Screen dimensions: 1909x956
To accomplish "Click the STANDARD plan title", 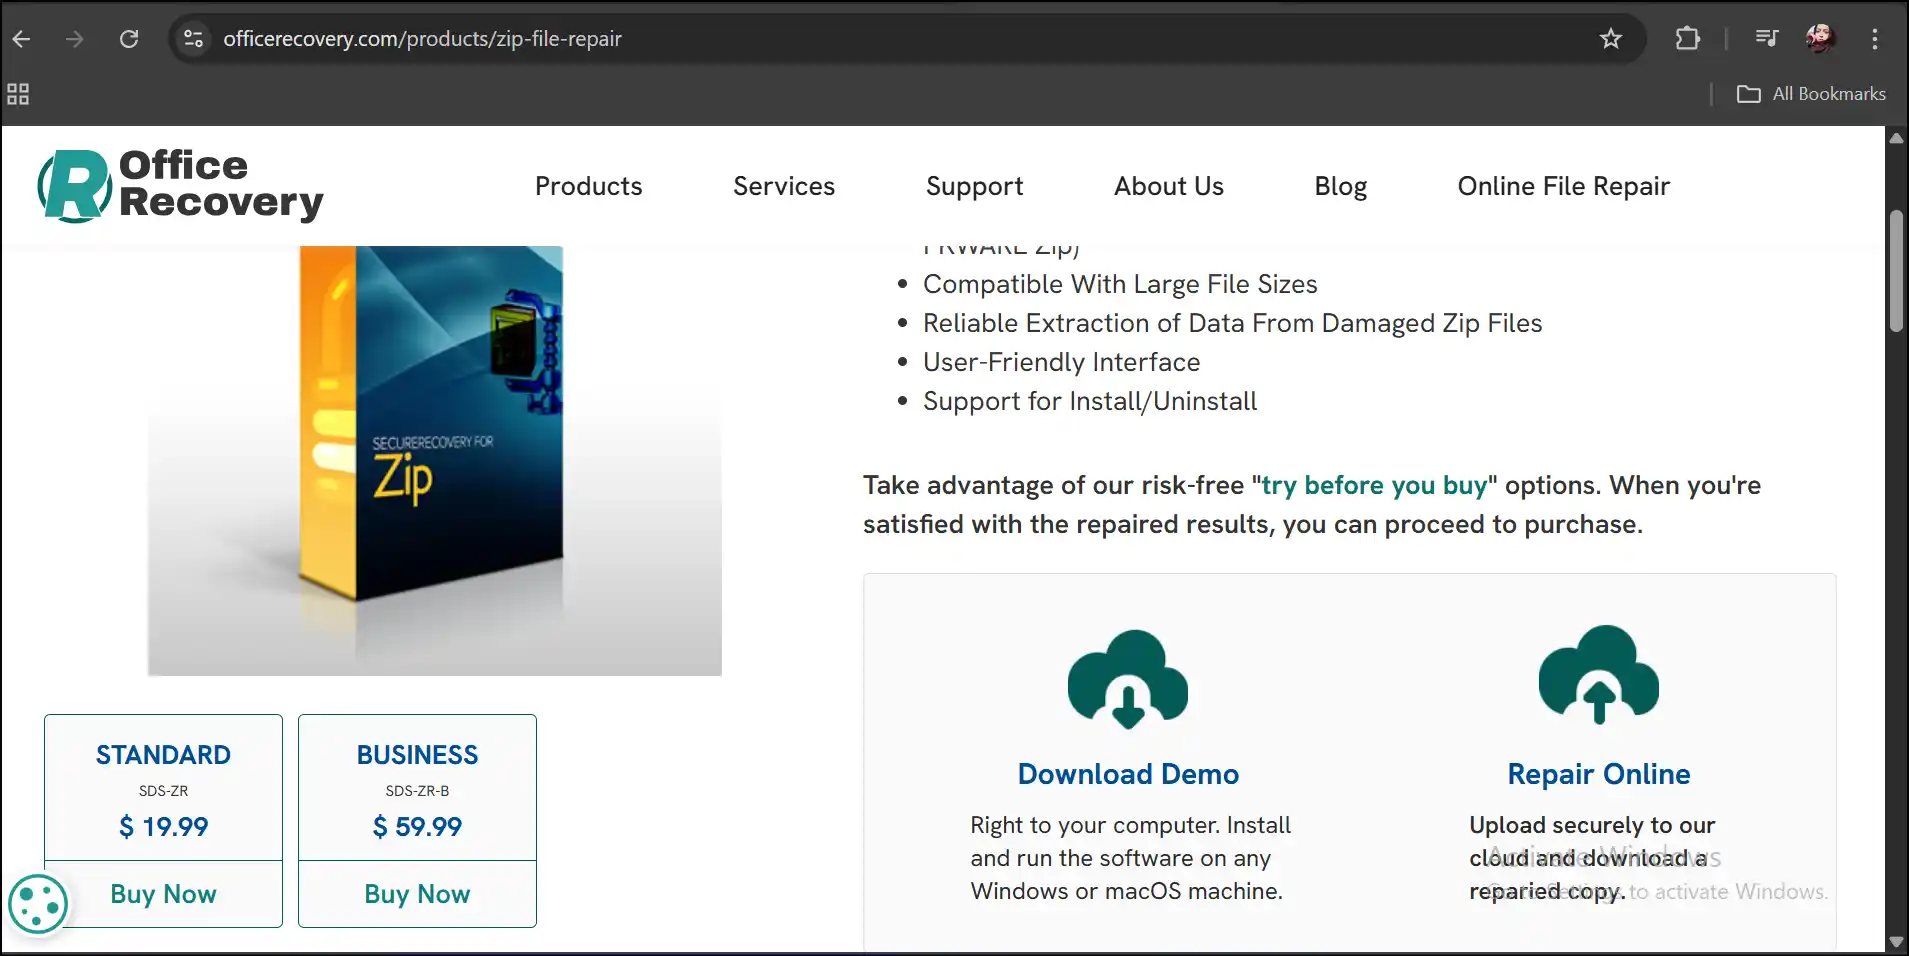I will 163,755.
